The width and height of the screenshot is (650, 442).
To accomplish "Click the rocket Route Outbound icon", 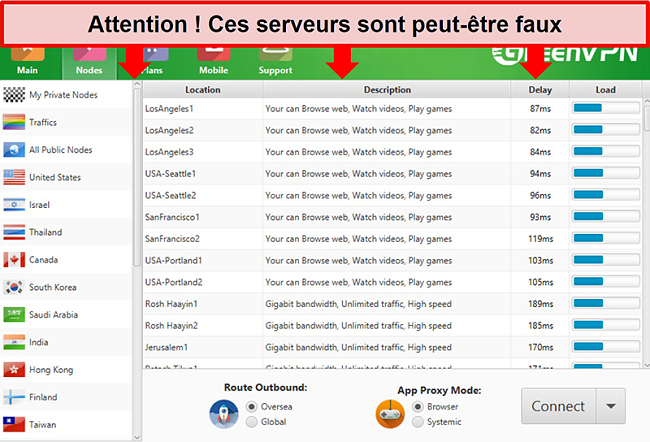I will click(224, 414).
